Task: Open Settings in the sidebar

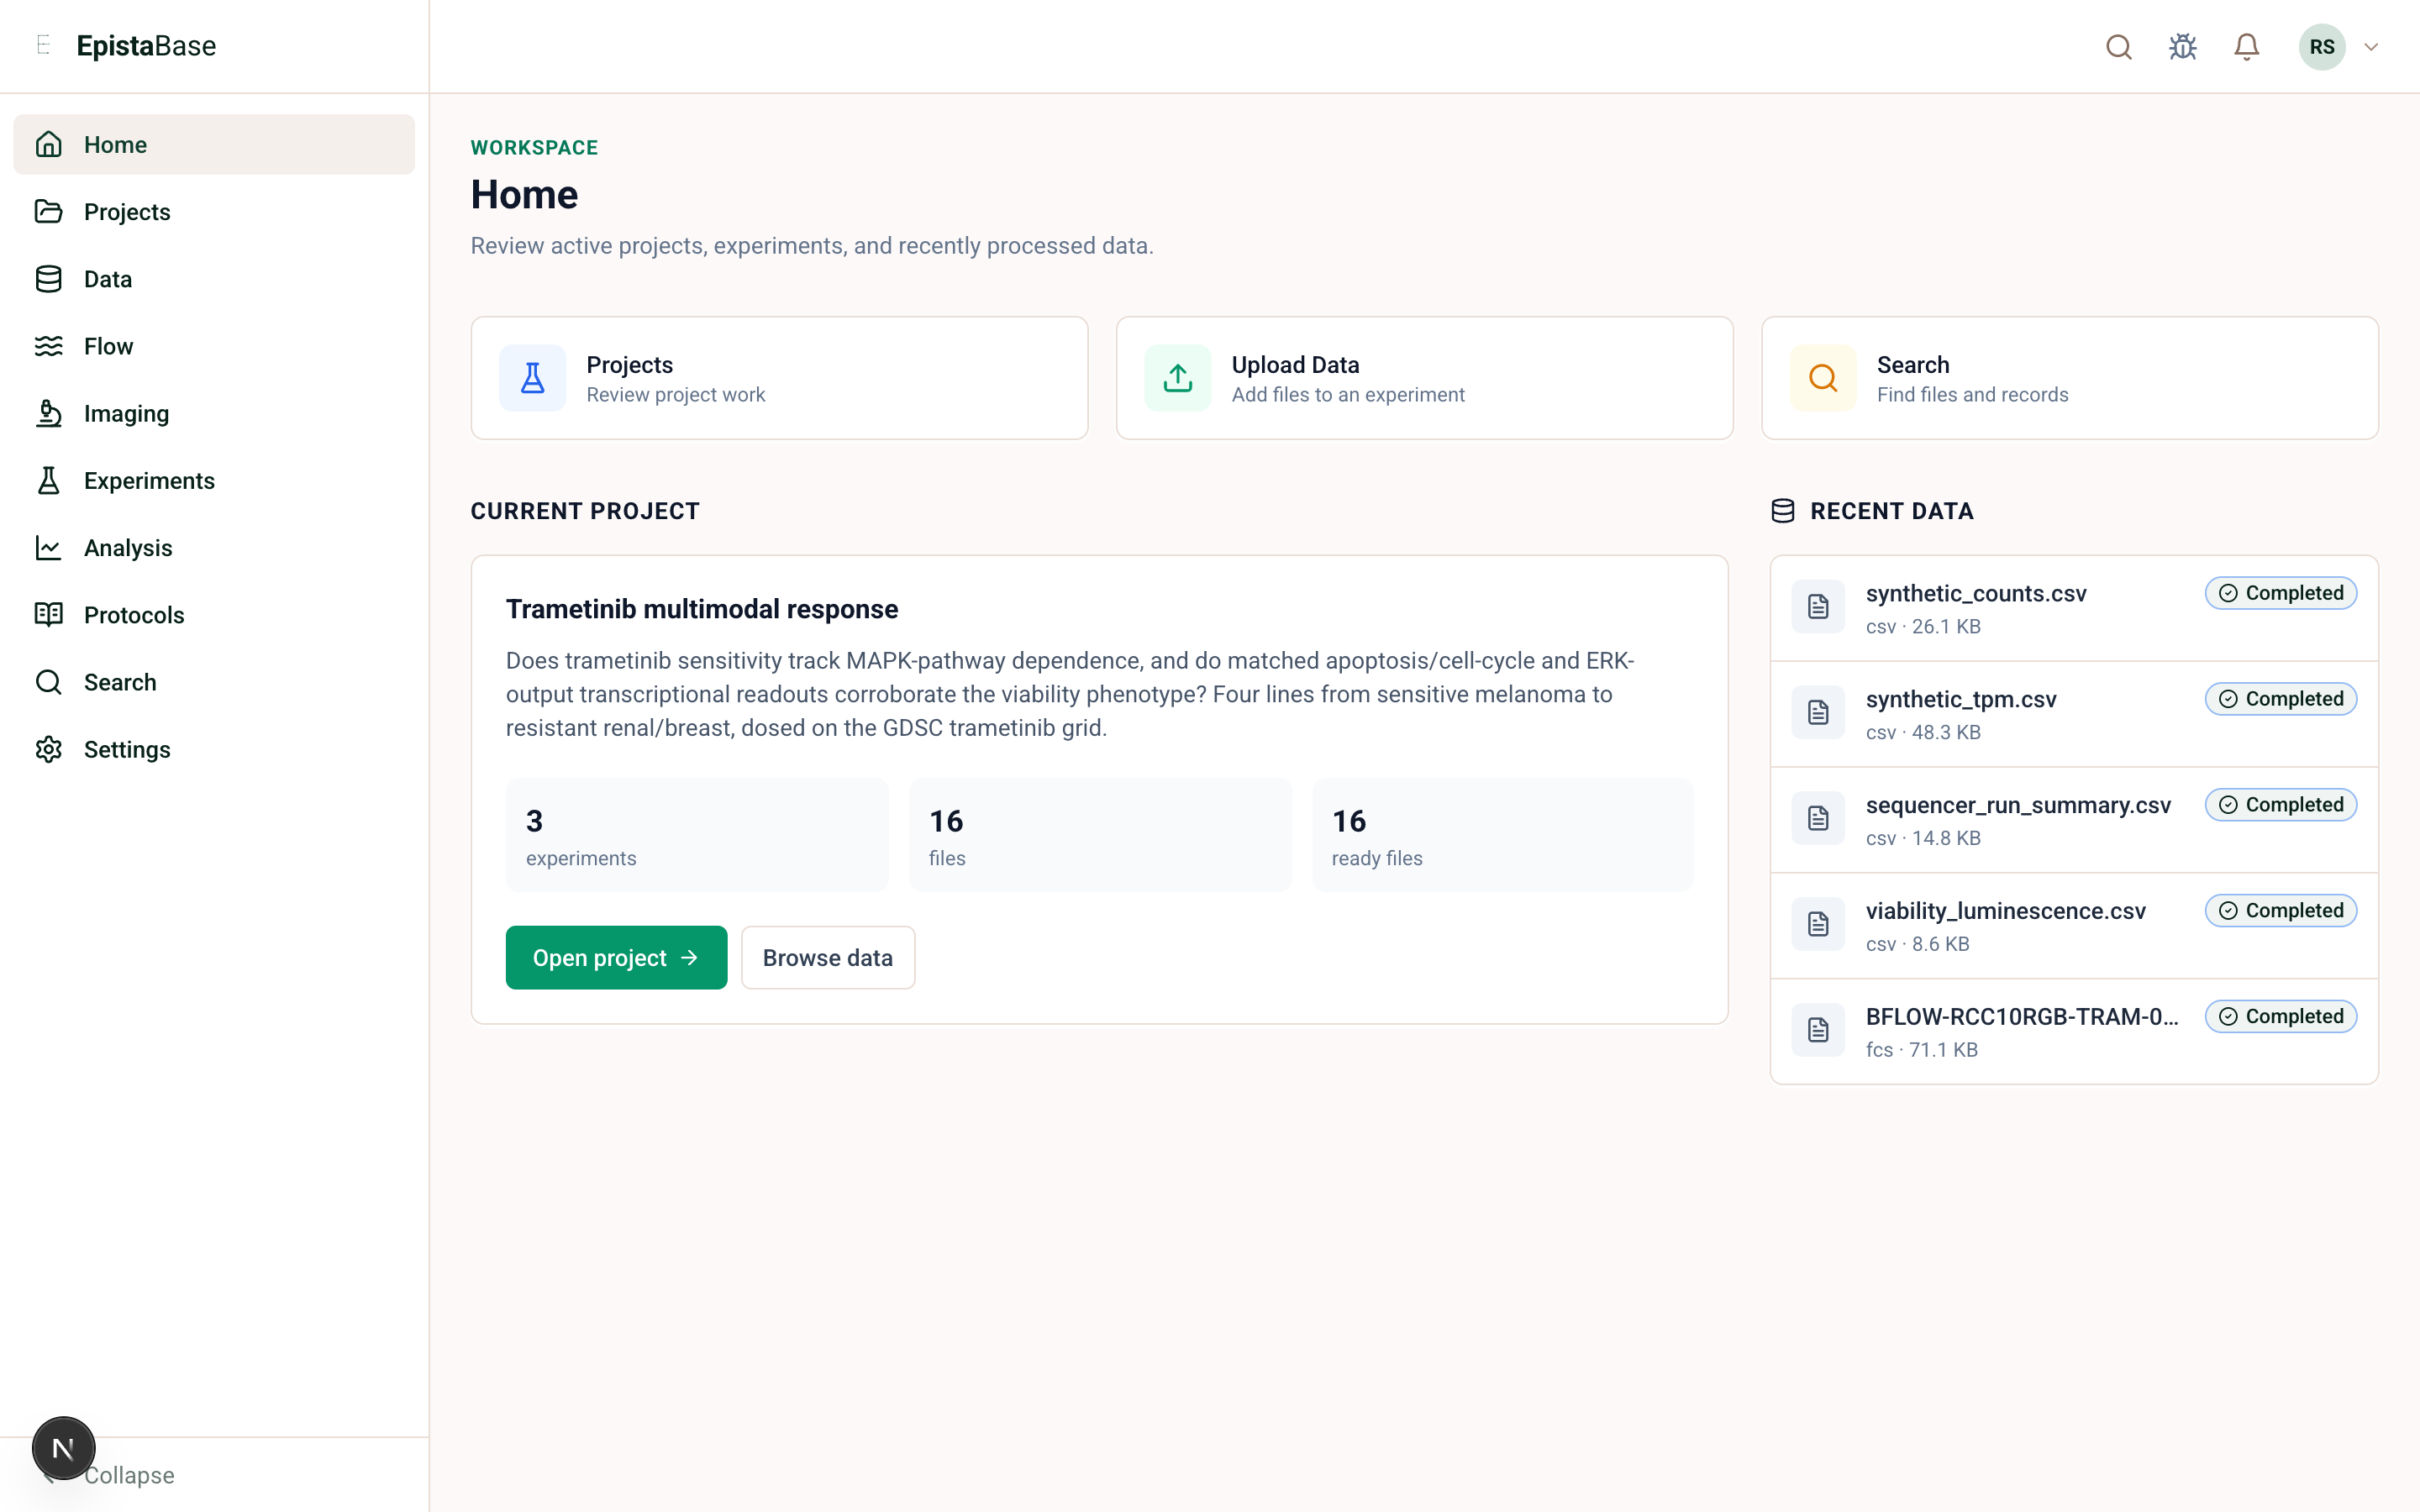Action: [x=214, y=749]
